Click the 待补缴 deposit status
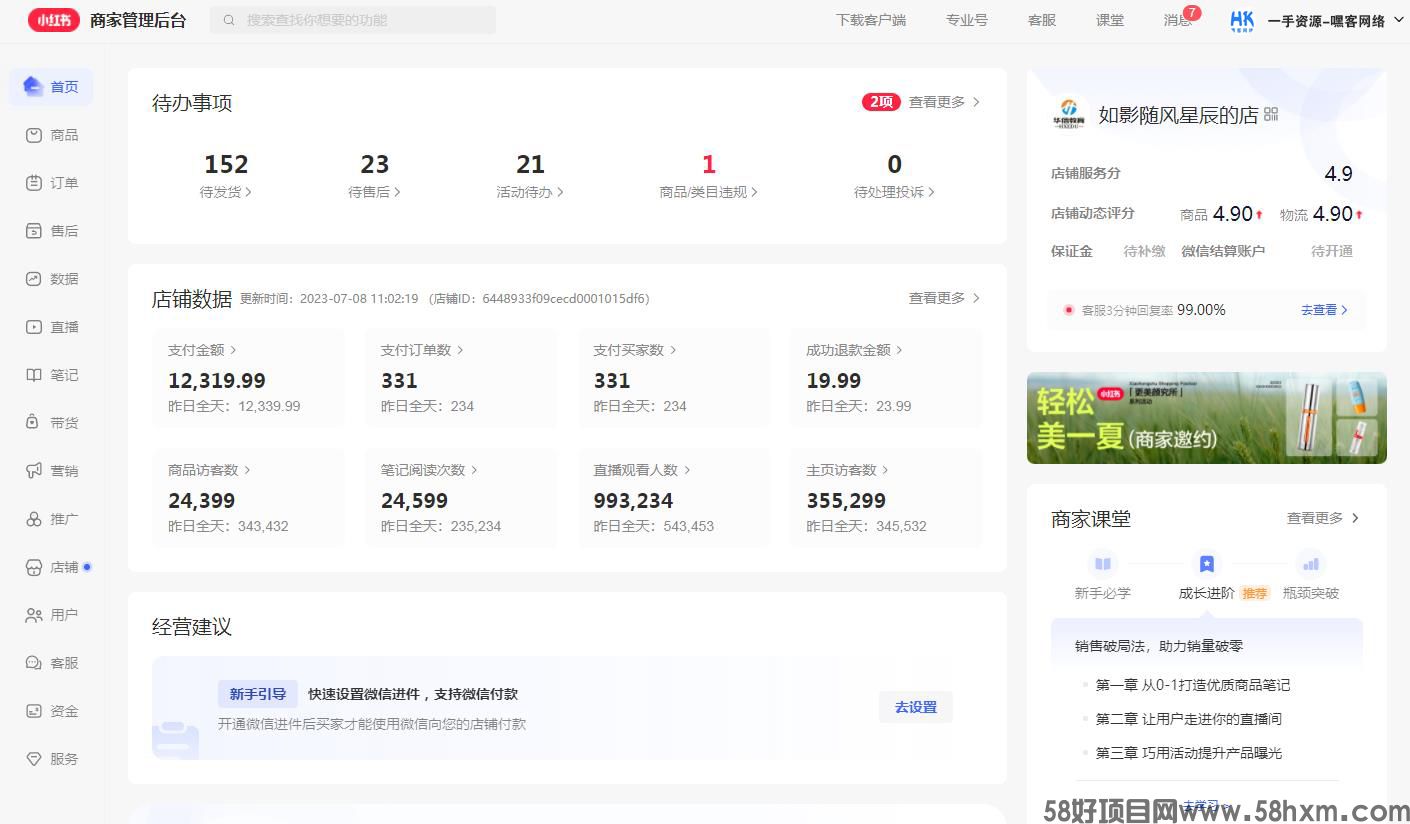The height and width of the screenshot is (824, 1410). tap(1144, 251)
